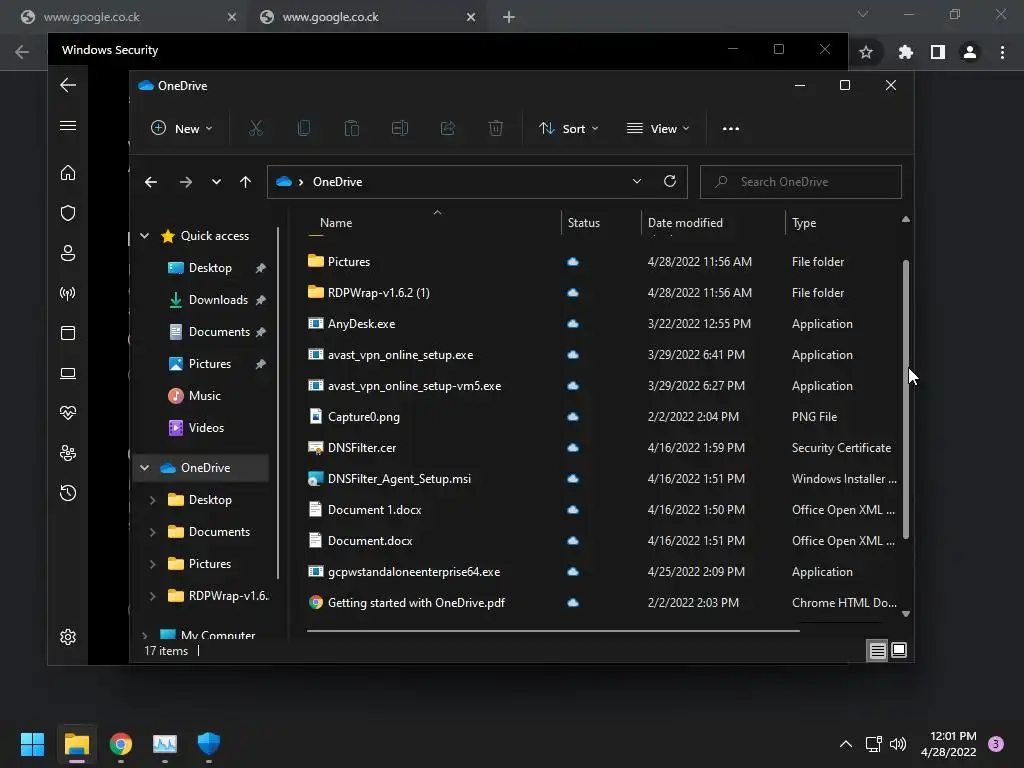The height and width of the screenshot is (768, 1024).
Task: Click inside Search OneDrive field
Action: [x=801, y=182]
